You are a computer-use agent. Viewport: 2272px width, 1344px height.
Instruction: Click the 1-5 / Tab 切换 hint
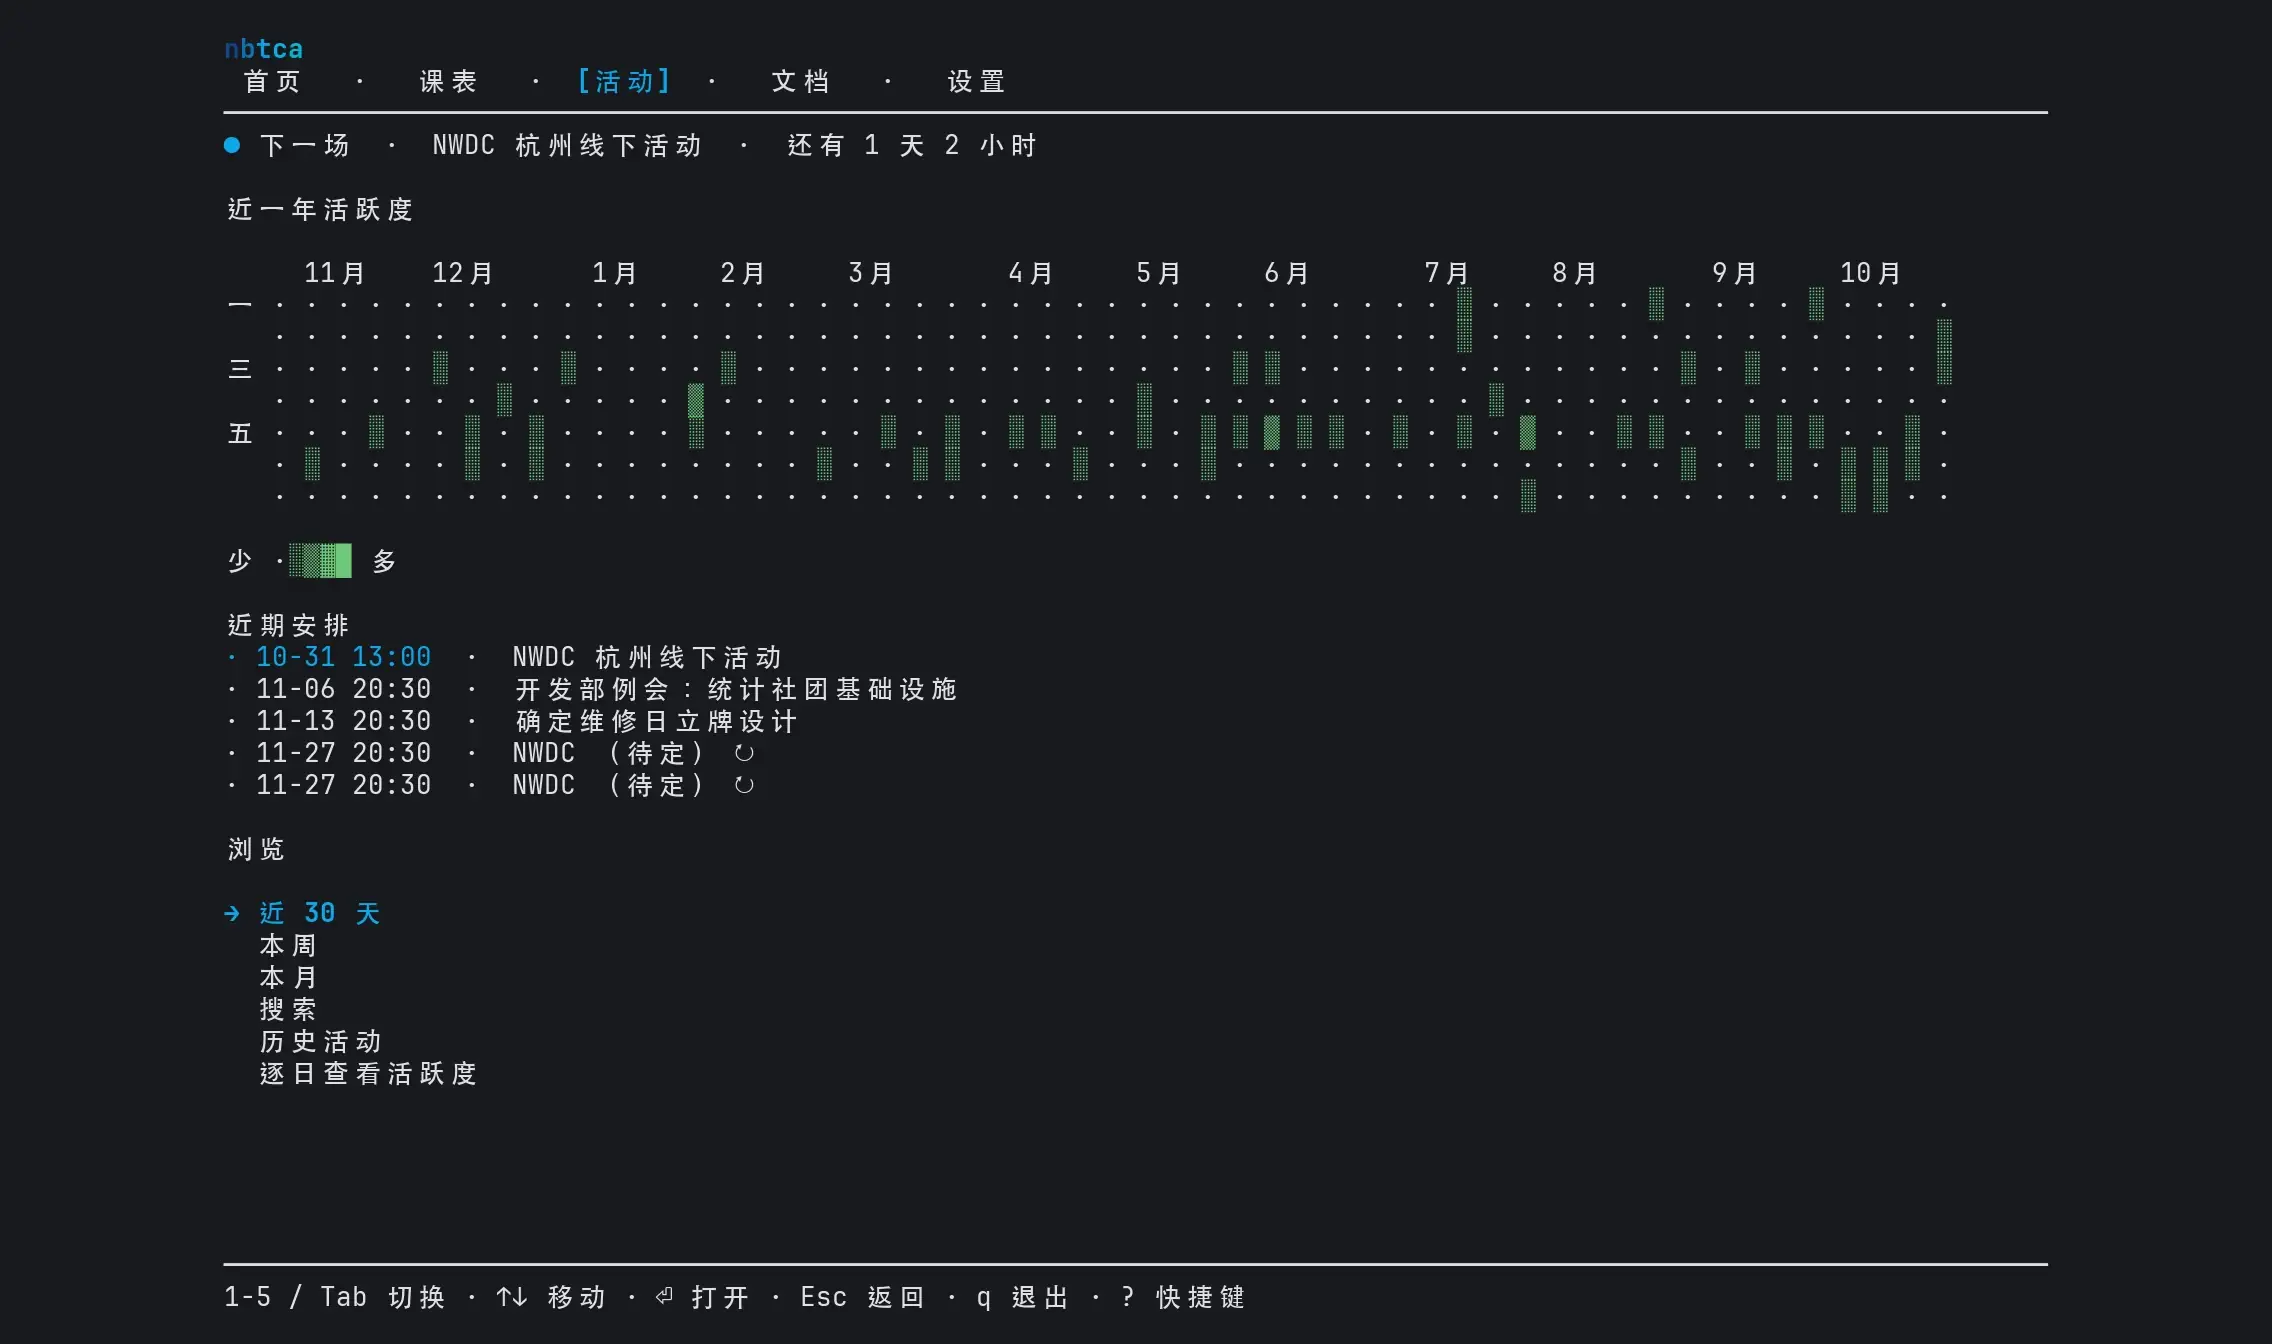click(x=335, y=1297)
